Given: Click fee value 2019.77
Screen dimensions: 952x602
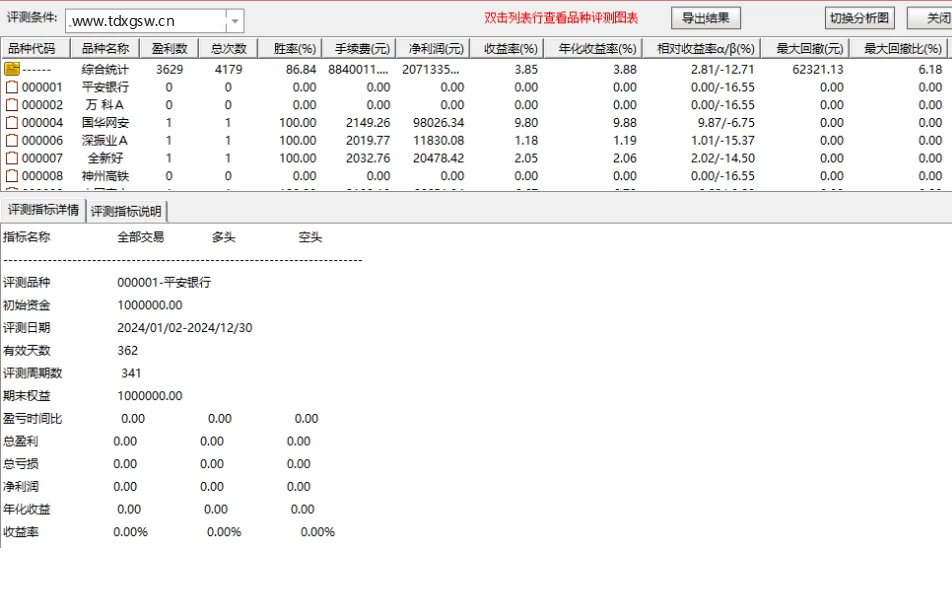Looking at the screenshot, I should (x=368, y=141).
